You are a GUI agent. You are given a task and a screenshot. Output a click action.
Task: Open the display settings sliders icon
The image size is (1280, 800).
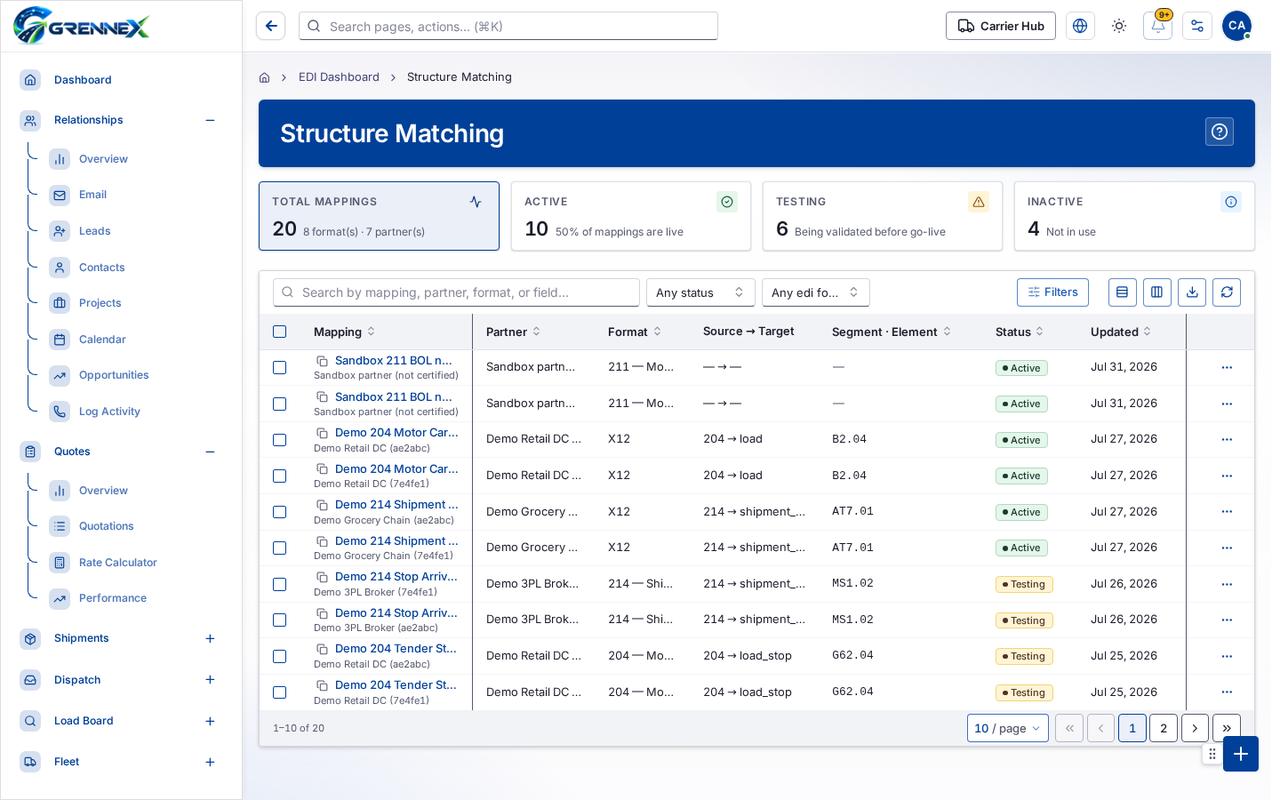tap(1197, 26)
